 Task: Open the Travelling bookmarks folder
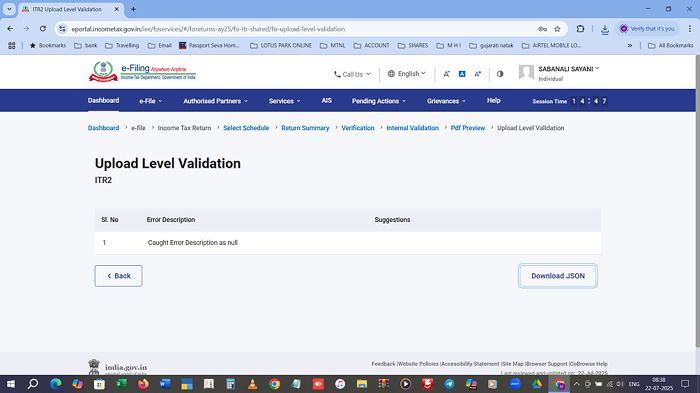click(122, 46)
